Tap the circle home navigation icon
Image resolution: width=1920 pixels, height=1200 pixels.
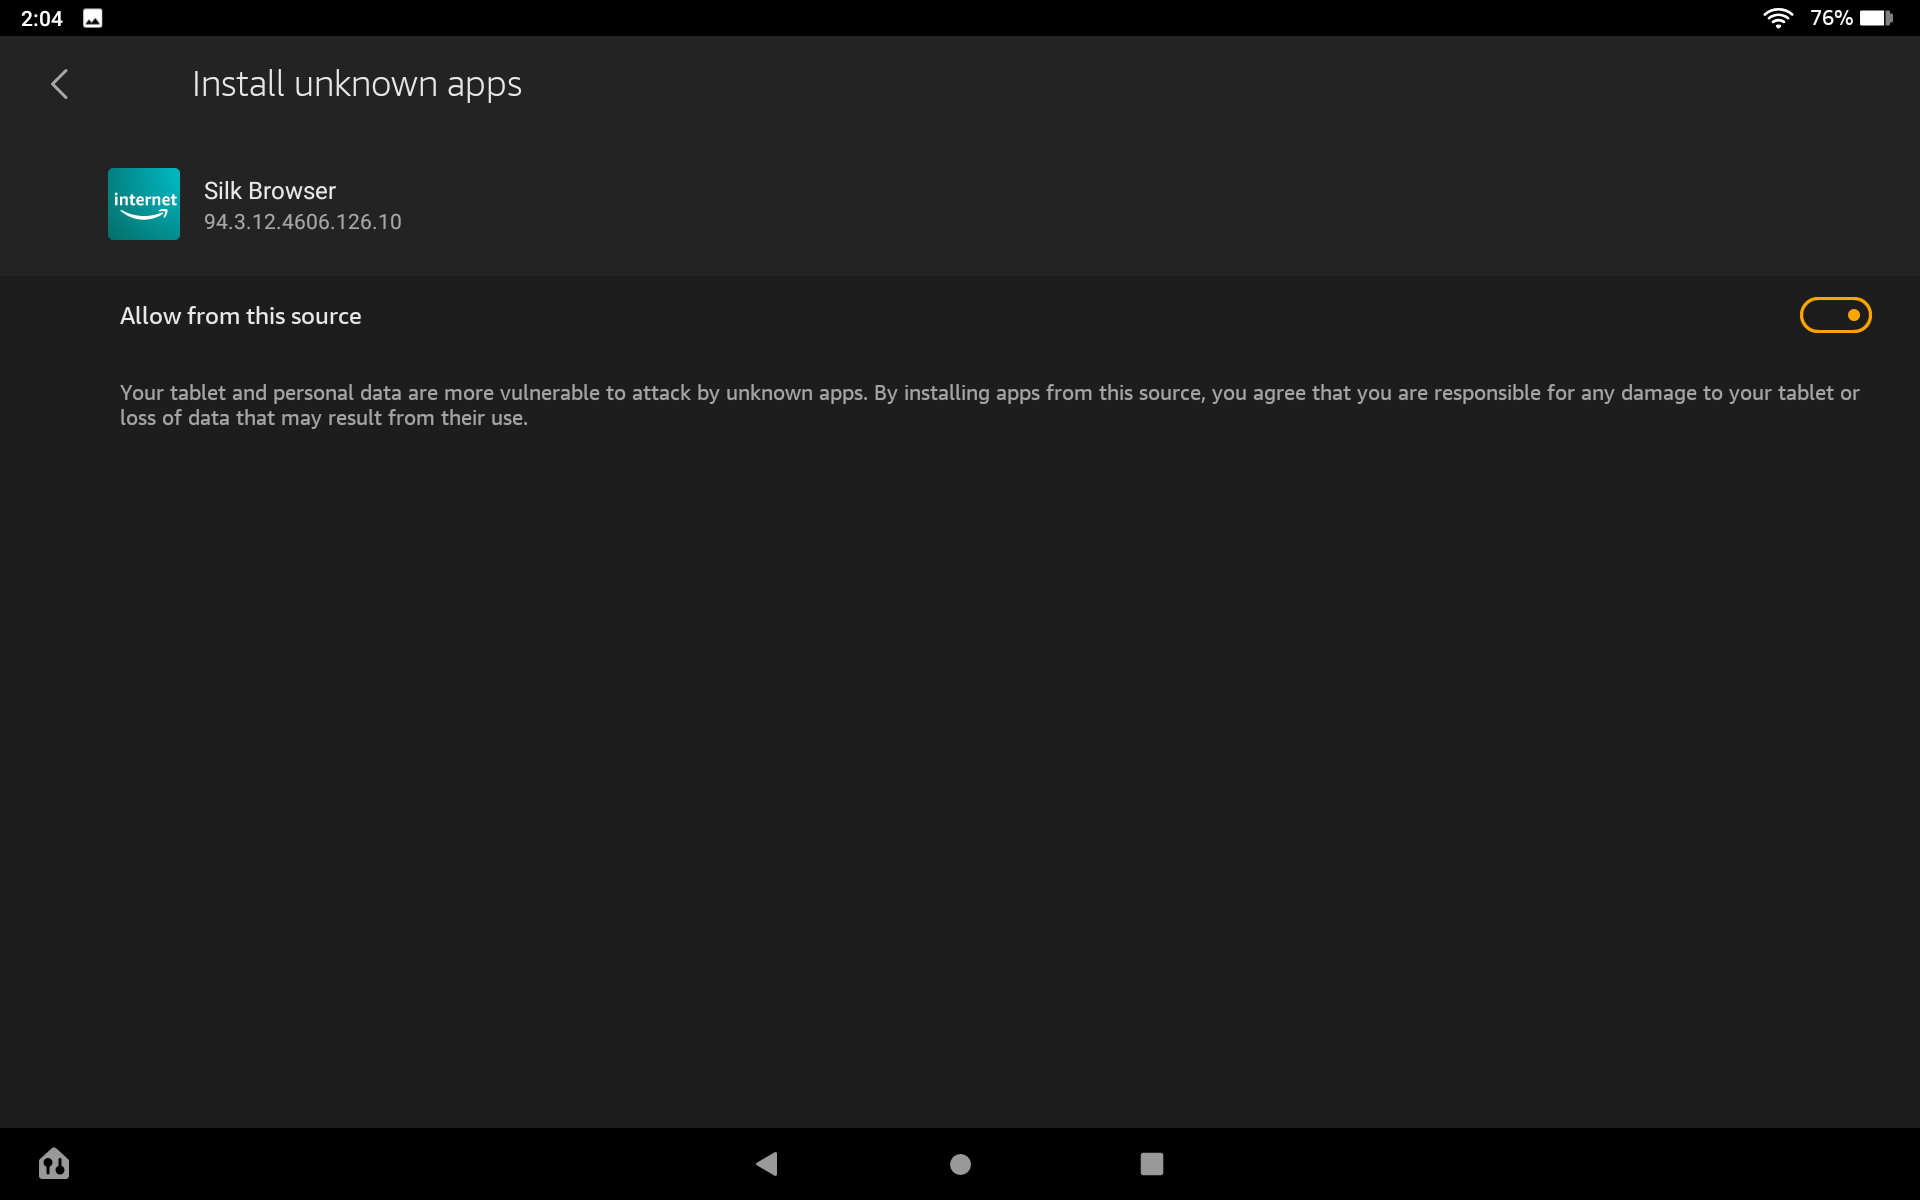pos(959,1163)
